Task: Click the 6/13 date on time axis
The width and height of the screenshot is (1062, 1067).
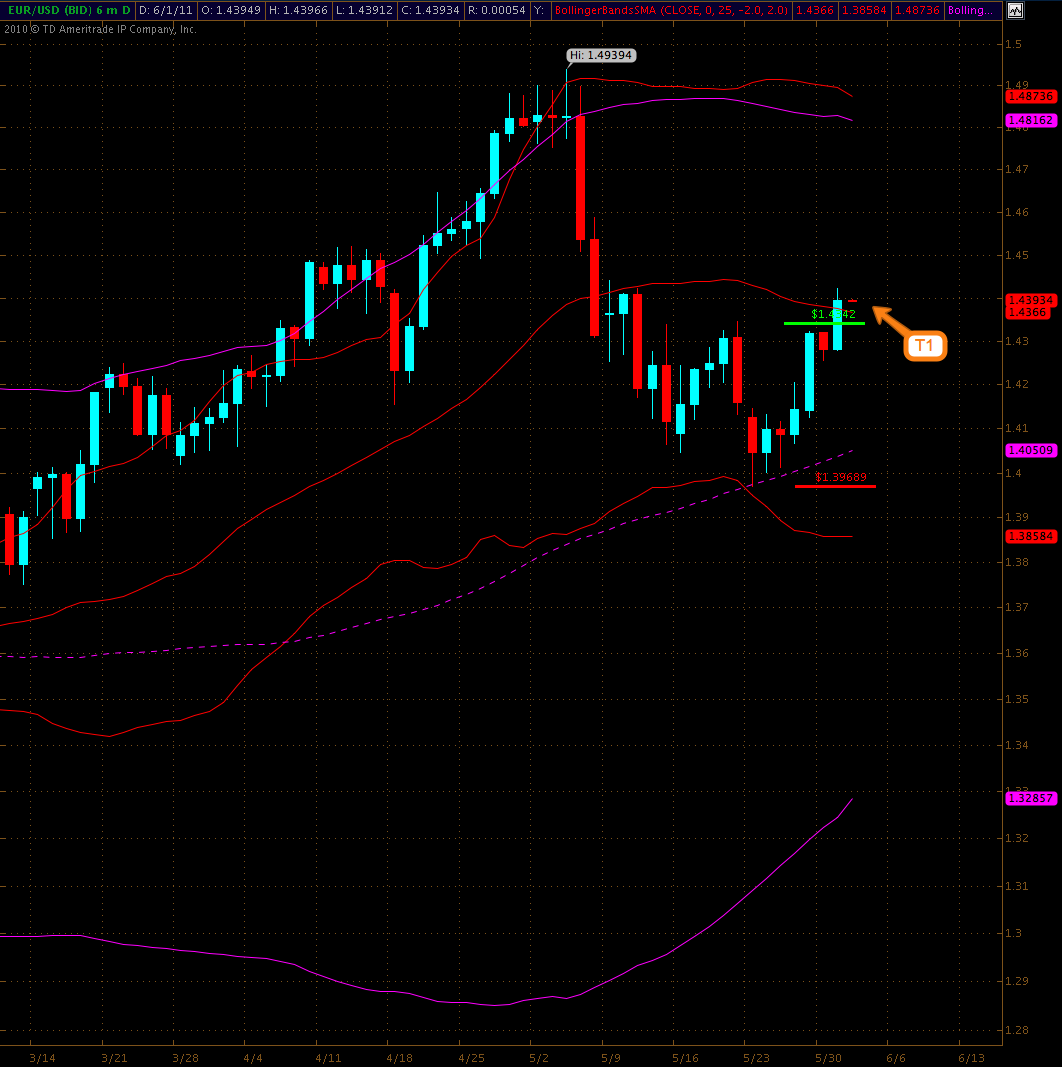Action: tap(971, 1057)
